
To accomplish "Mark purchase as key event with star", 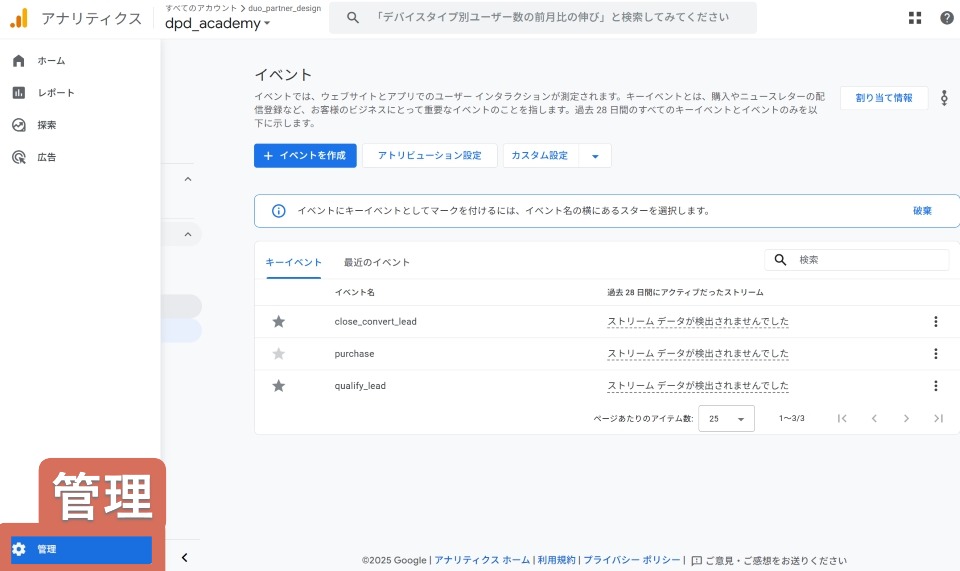I will point(279,354).
